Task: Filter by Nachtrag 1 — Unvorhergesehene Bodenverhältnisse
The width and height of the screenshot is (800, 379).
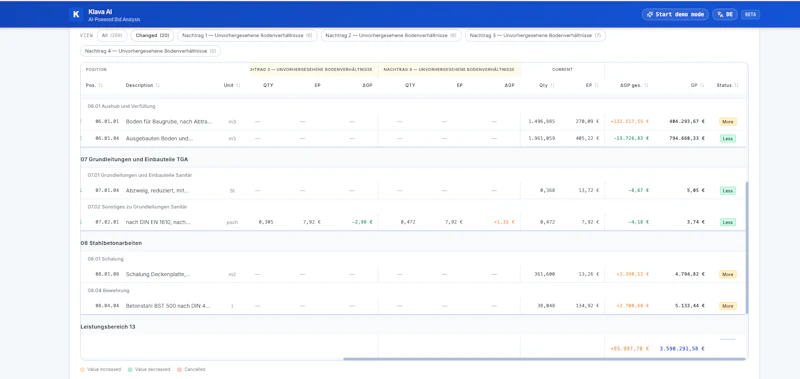Action: [x=247, y=36]
